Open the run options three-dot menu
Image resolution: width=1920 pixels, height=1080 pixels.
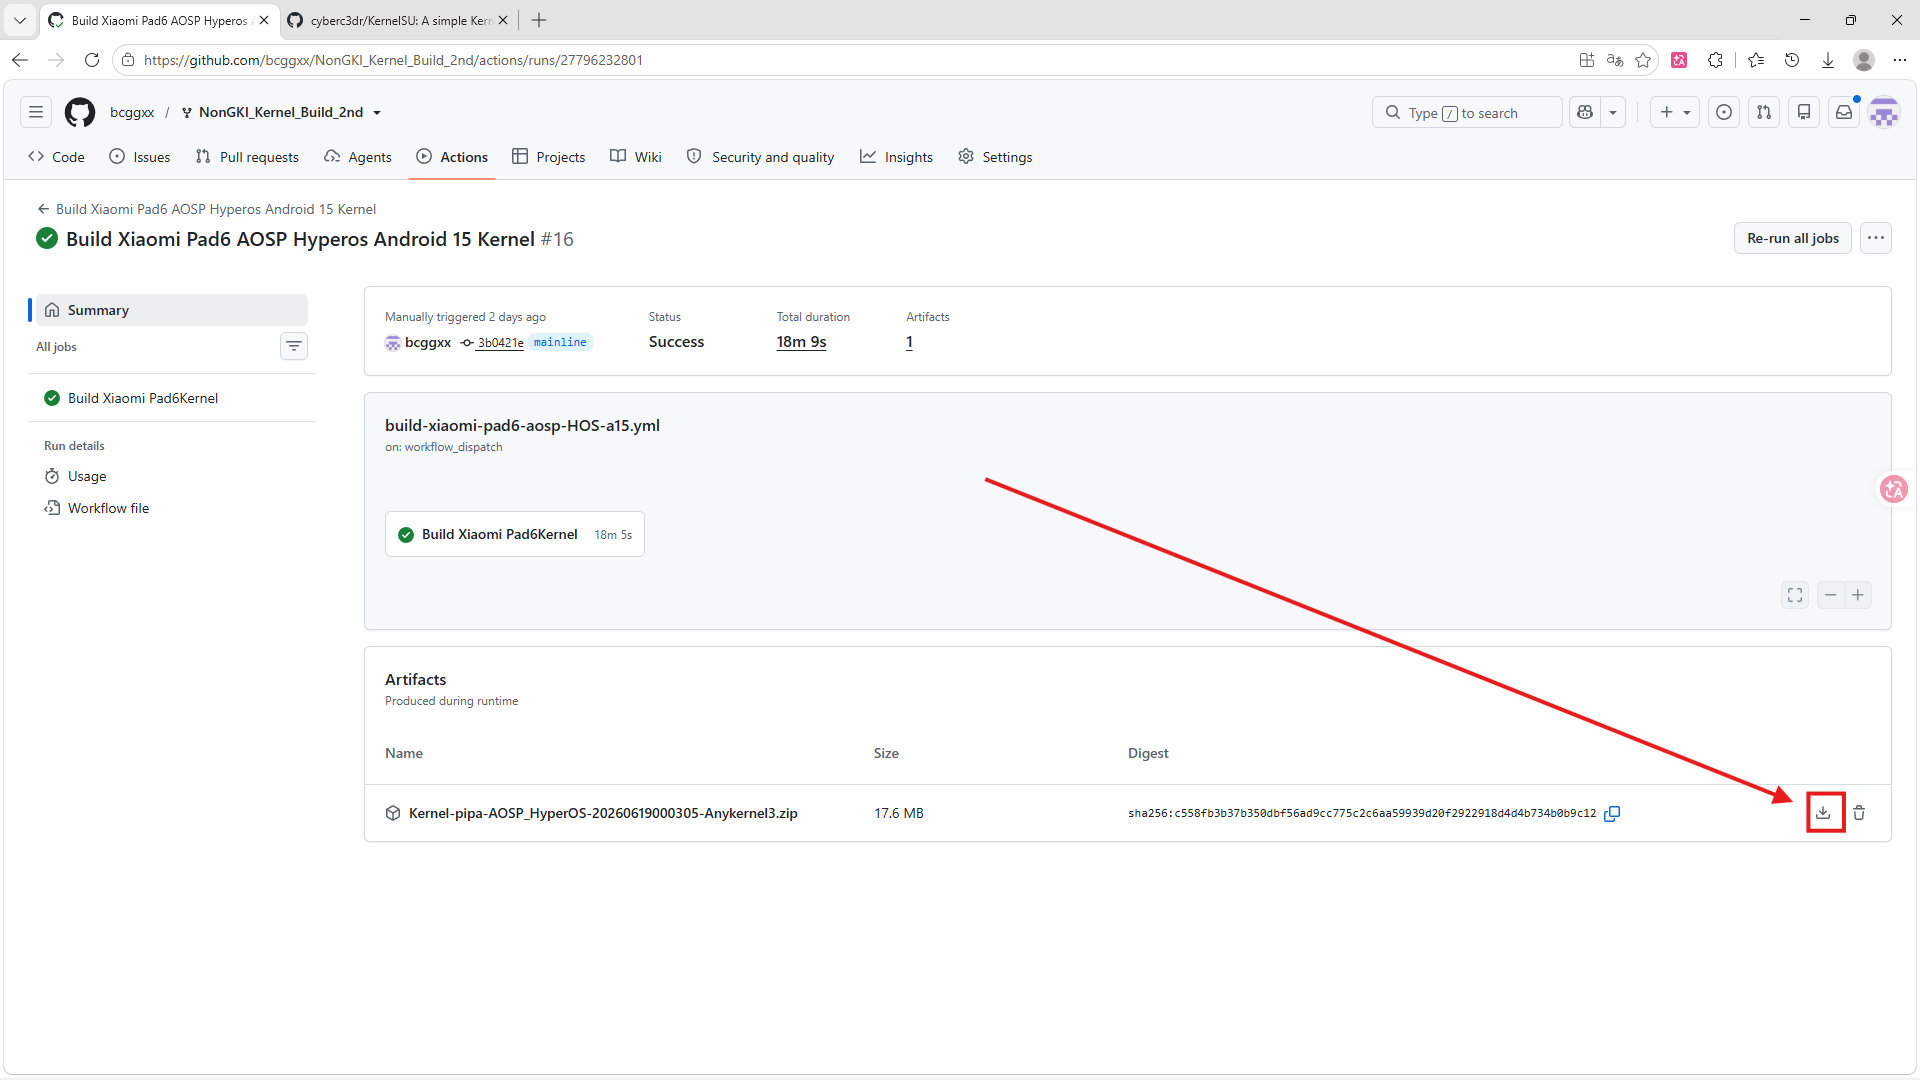pyautogui.click(x=1876, y=238)
